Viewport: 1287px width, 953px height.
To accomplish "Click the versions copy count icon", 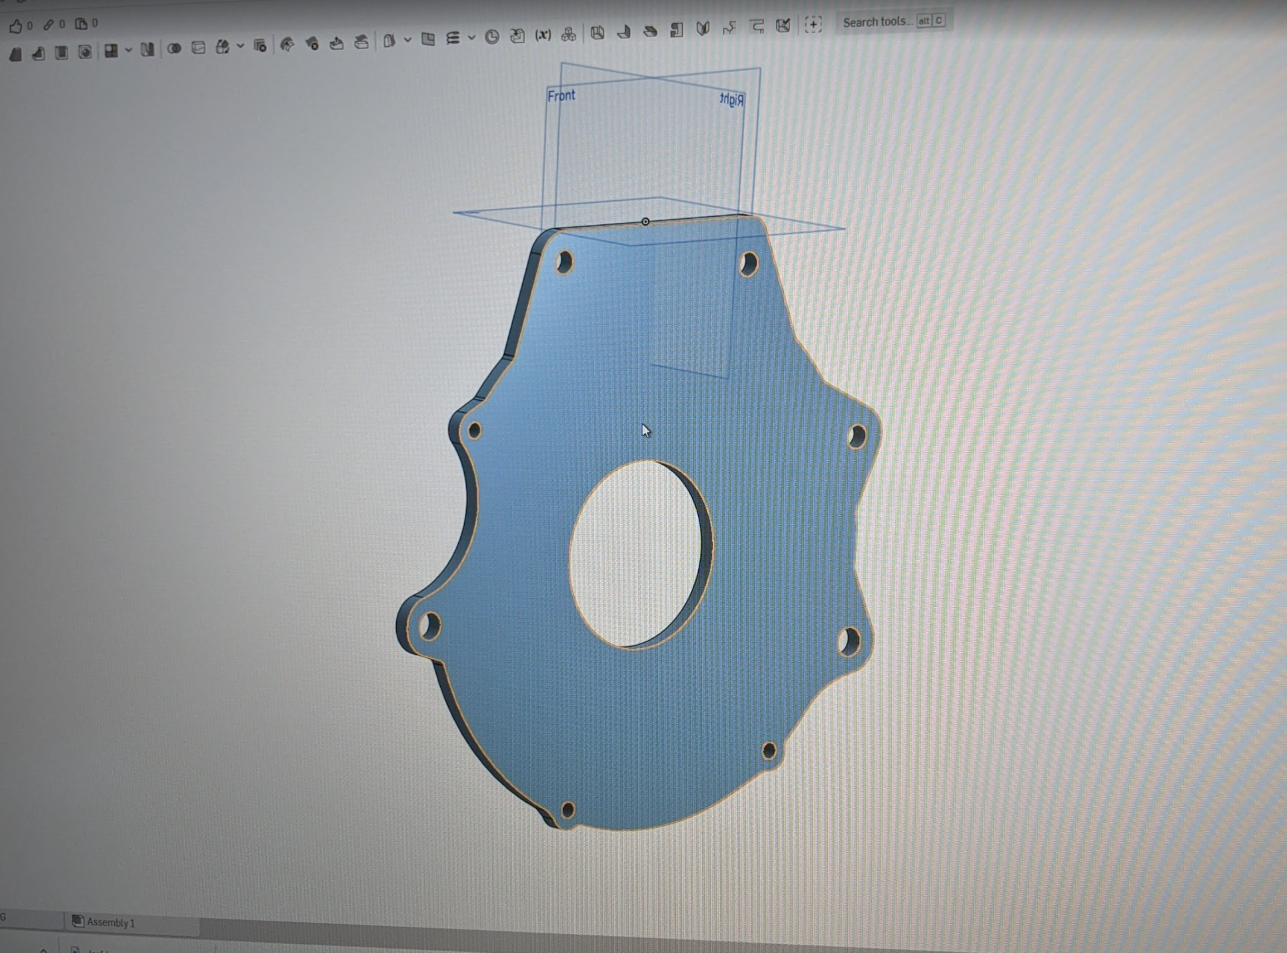I will click(x=81, y=24).
